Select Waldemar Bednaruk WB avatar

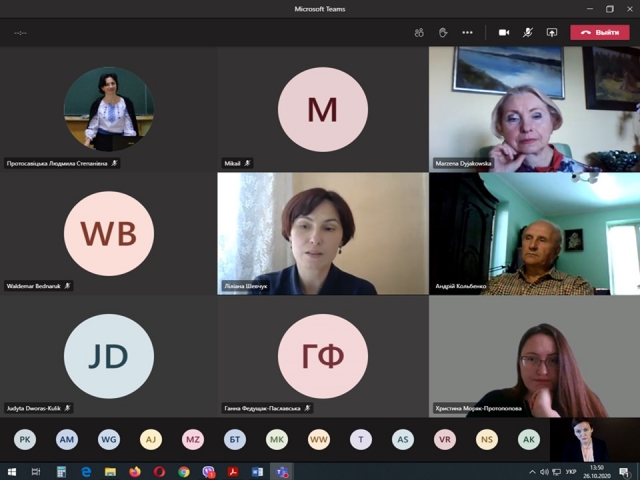109,233
